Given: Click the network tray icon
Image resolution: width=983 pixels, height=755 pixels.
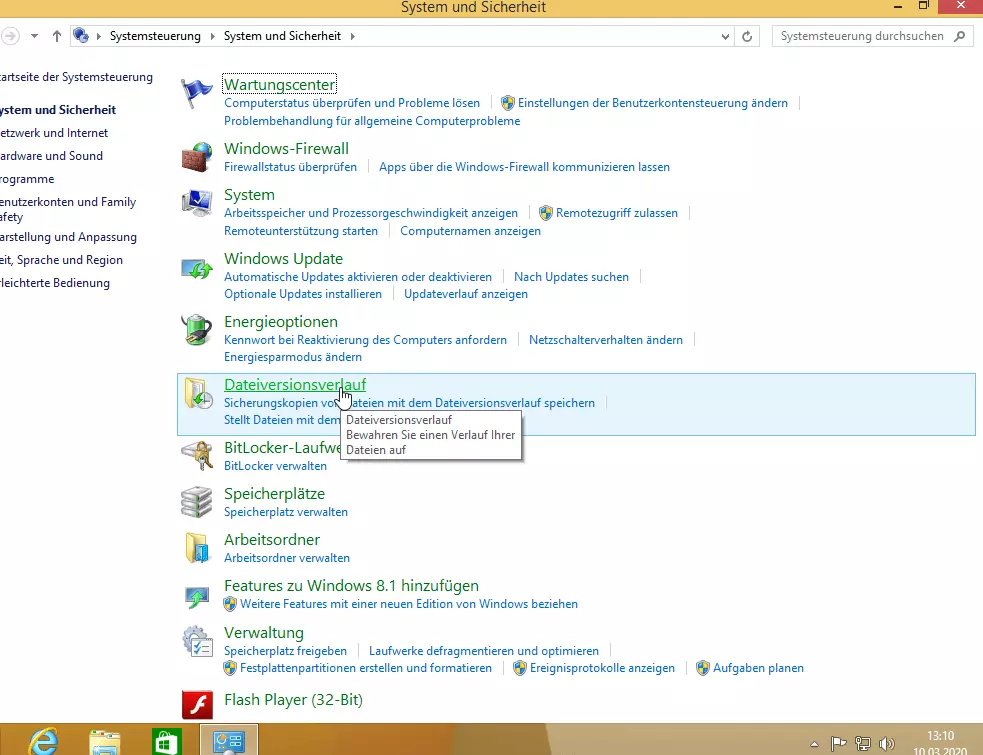Looking at the screenshot, I should point(863,744).
